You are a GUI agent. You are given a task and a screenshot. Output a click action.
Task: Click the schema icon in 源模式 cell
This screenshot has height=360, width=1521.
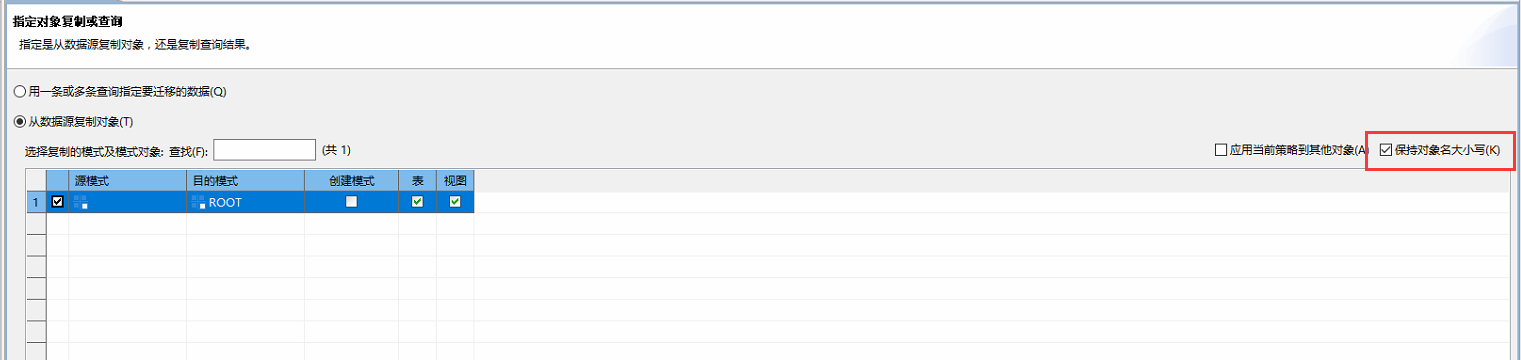(81, 202)
